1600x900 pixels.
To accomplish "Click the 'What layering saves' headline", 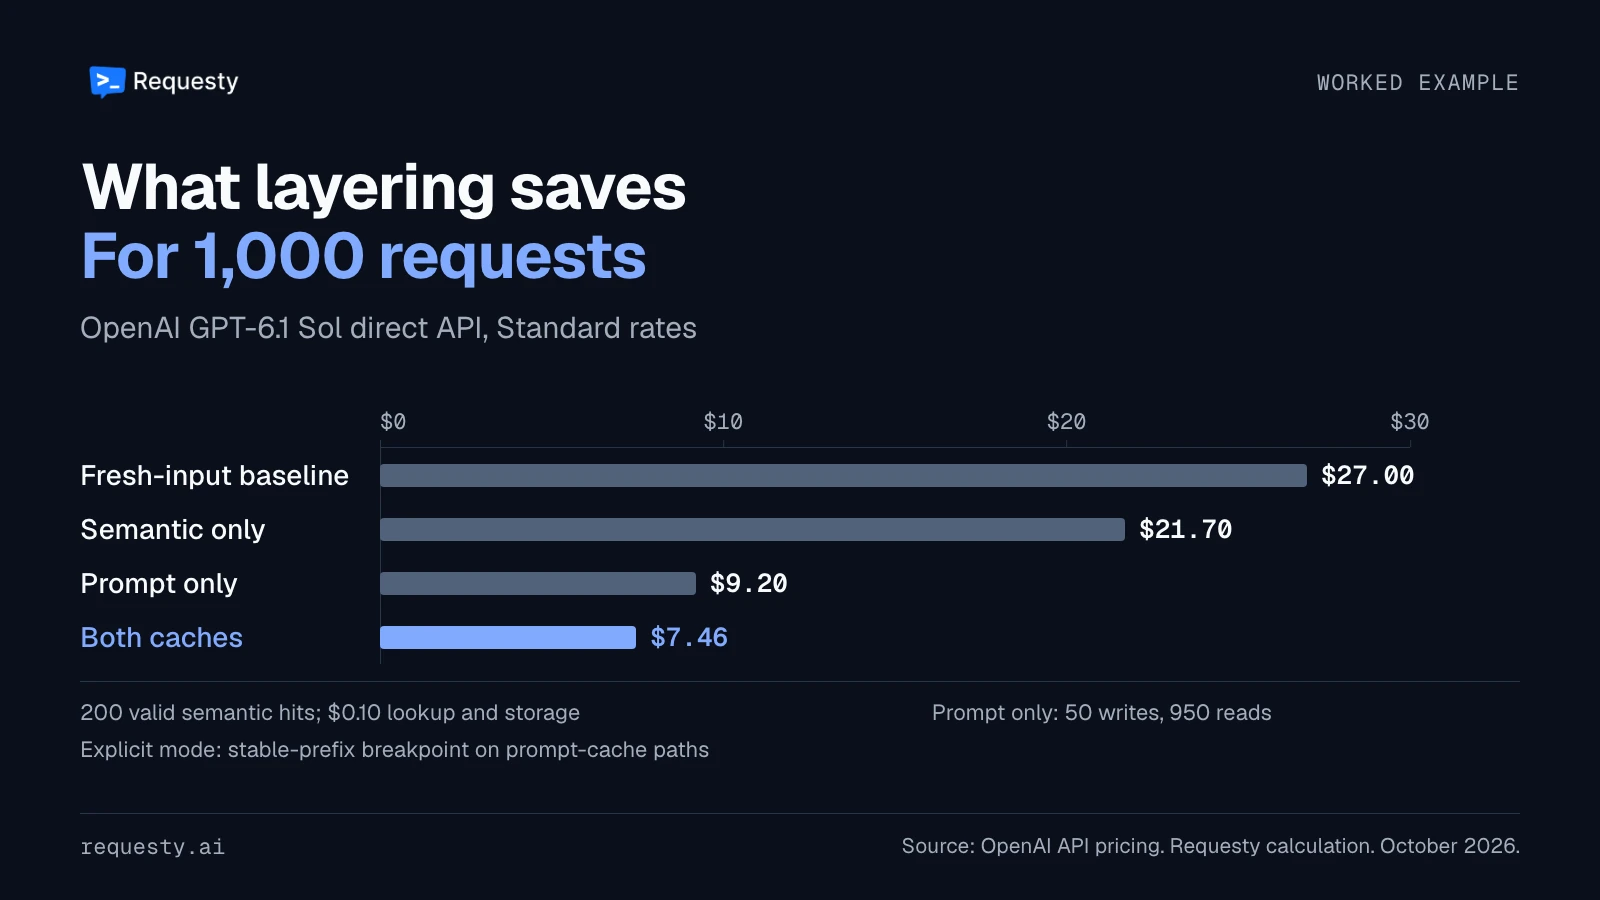I will (x=384, y=187).
